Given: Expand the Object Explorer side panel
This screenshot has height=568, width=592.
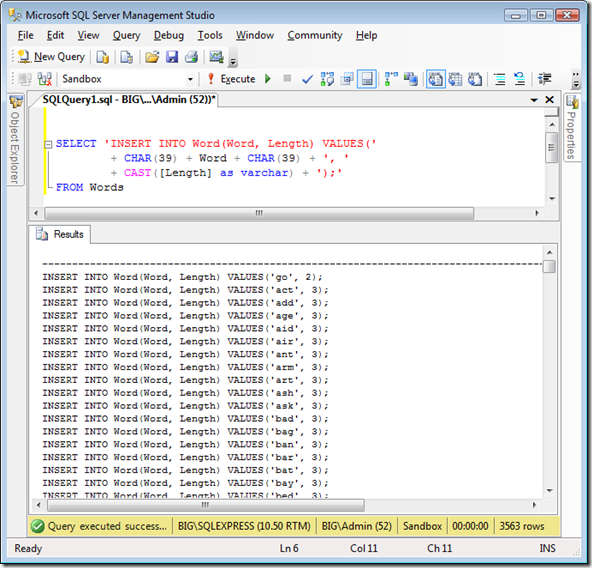Looking at the screenshot, I should tap(15, 140).
